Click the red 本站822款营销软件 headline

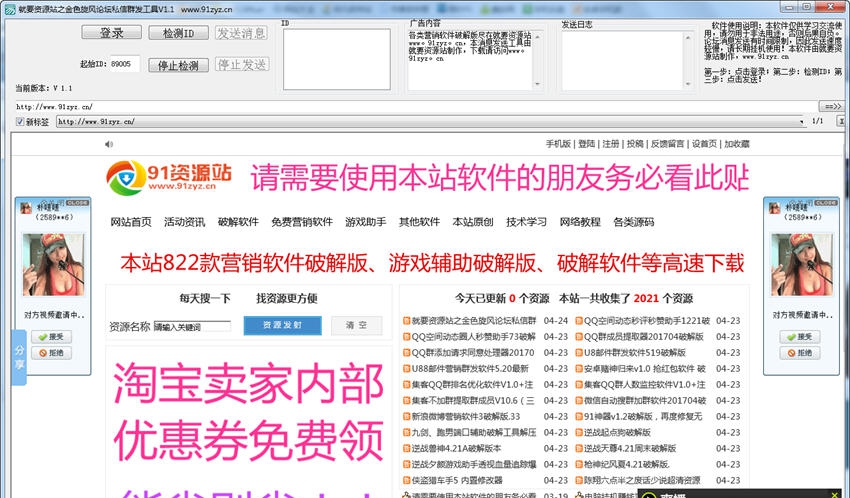point(432,263)
